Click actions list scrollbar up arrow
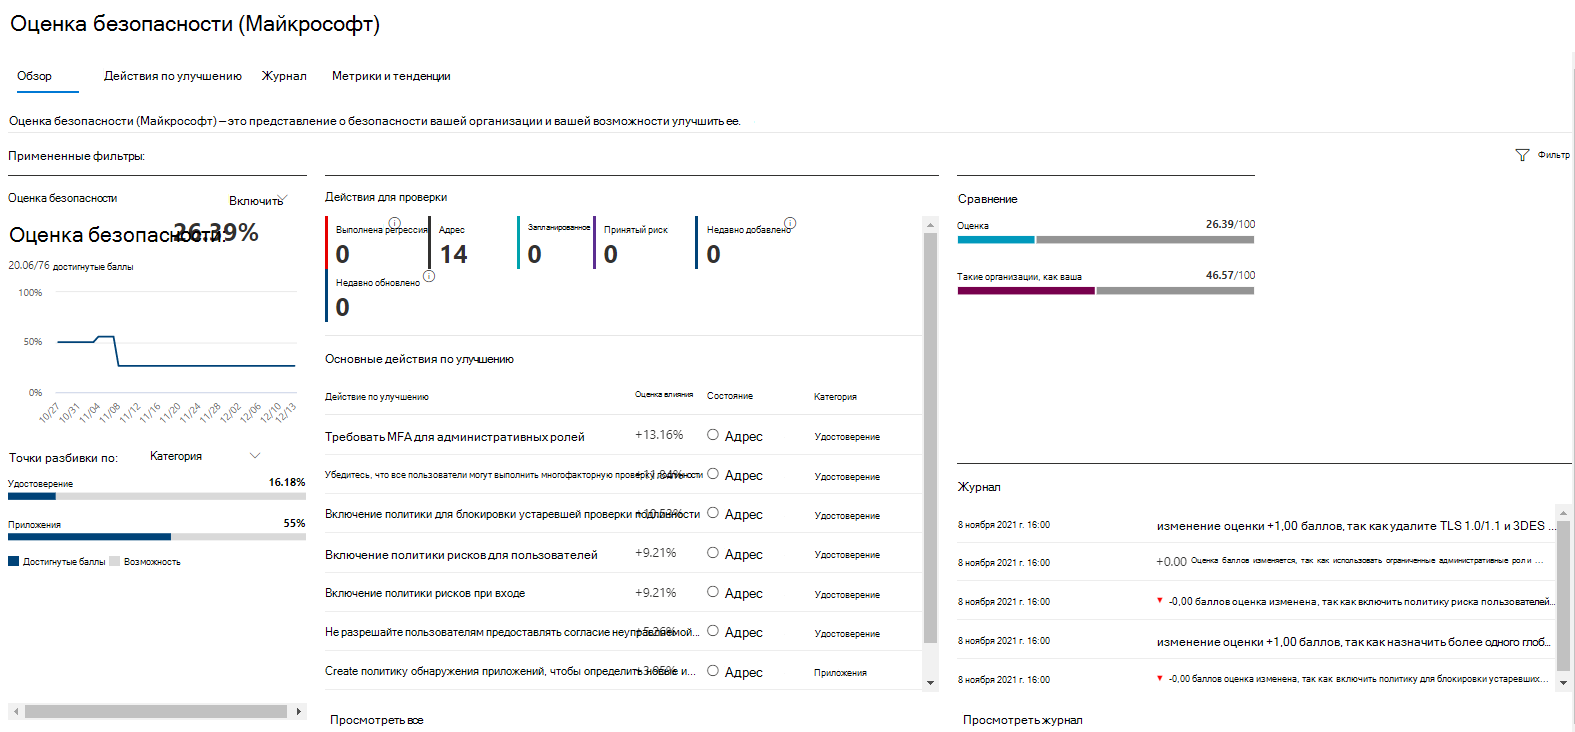The image size is (1575, 732). point(930,224)
